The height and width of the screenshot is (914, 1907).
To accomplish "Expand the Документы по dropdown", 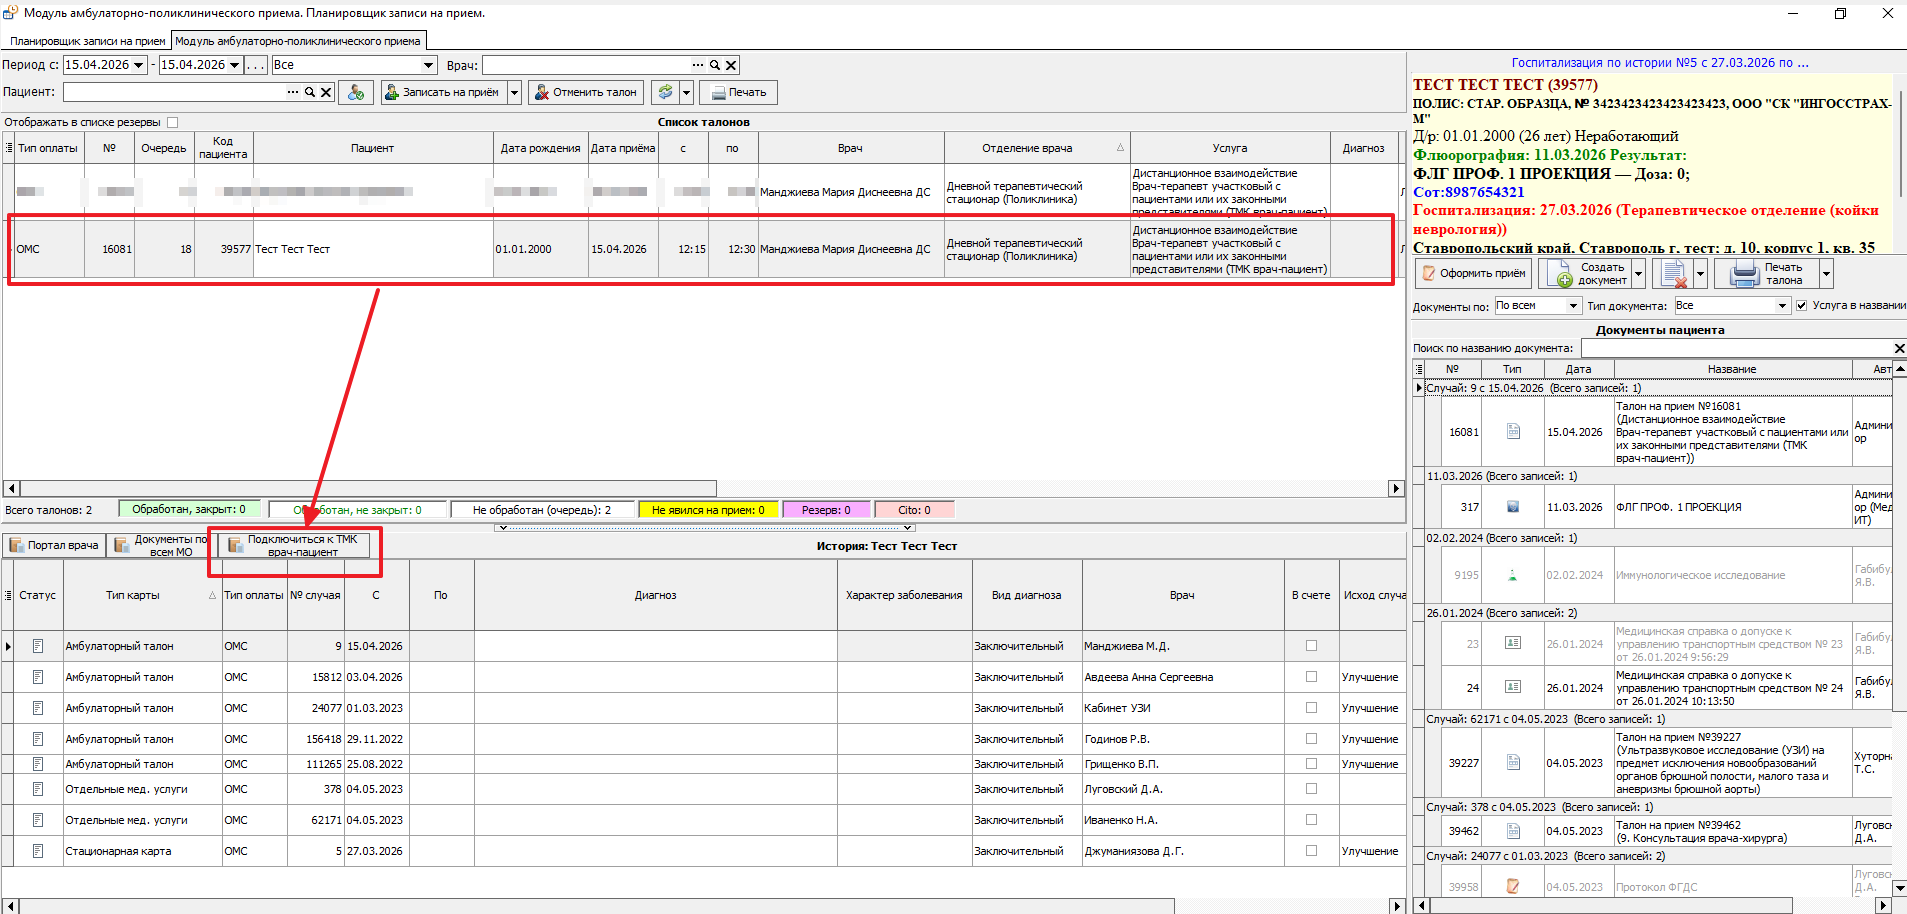I will pyautogui.click(x=1573, y=306).
